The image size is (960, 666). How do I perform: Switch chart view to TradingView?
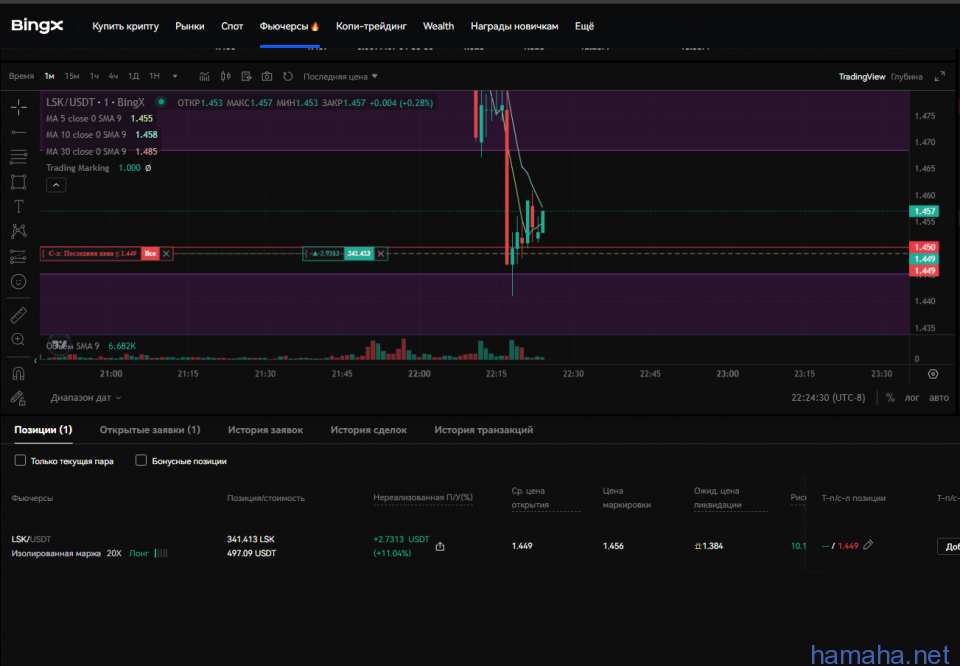click(x=862, y=77)
